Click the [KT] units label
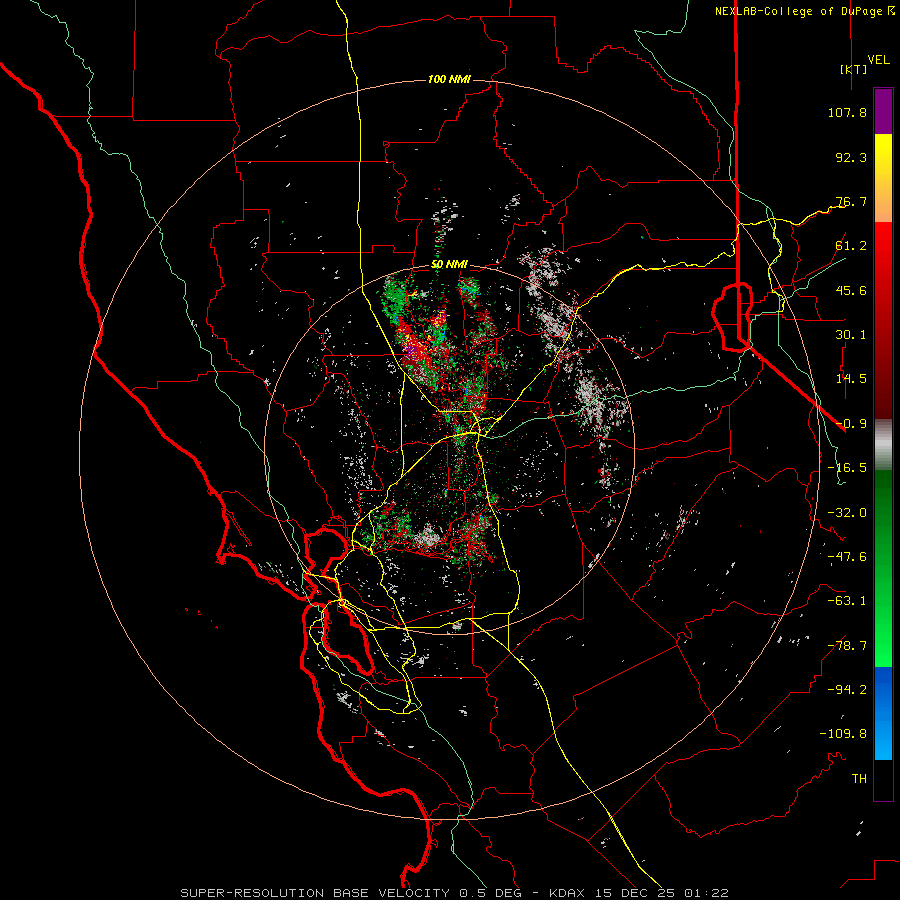 tap(854, 69)
